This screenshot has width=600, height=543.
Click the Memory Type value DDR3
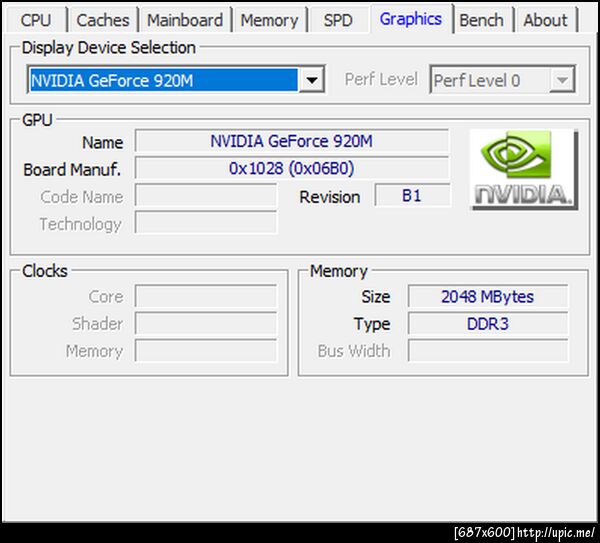[488, 324]
